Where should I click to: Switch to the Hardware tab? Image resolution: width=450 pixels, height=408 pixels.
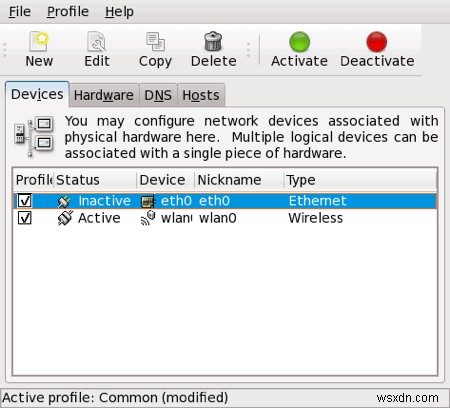(104, 95)
